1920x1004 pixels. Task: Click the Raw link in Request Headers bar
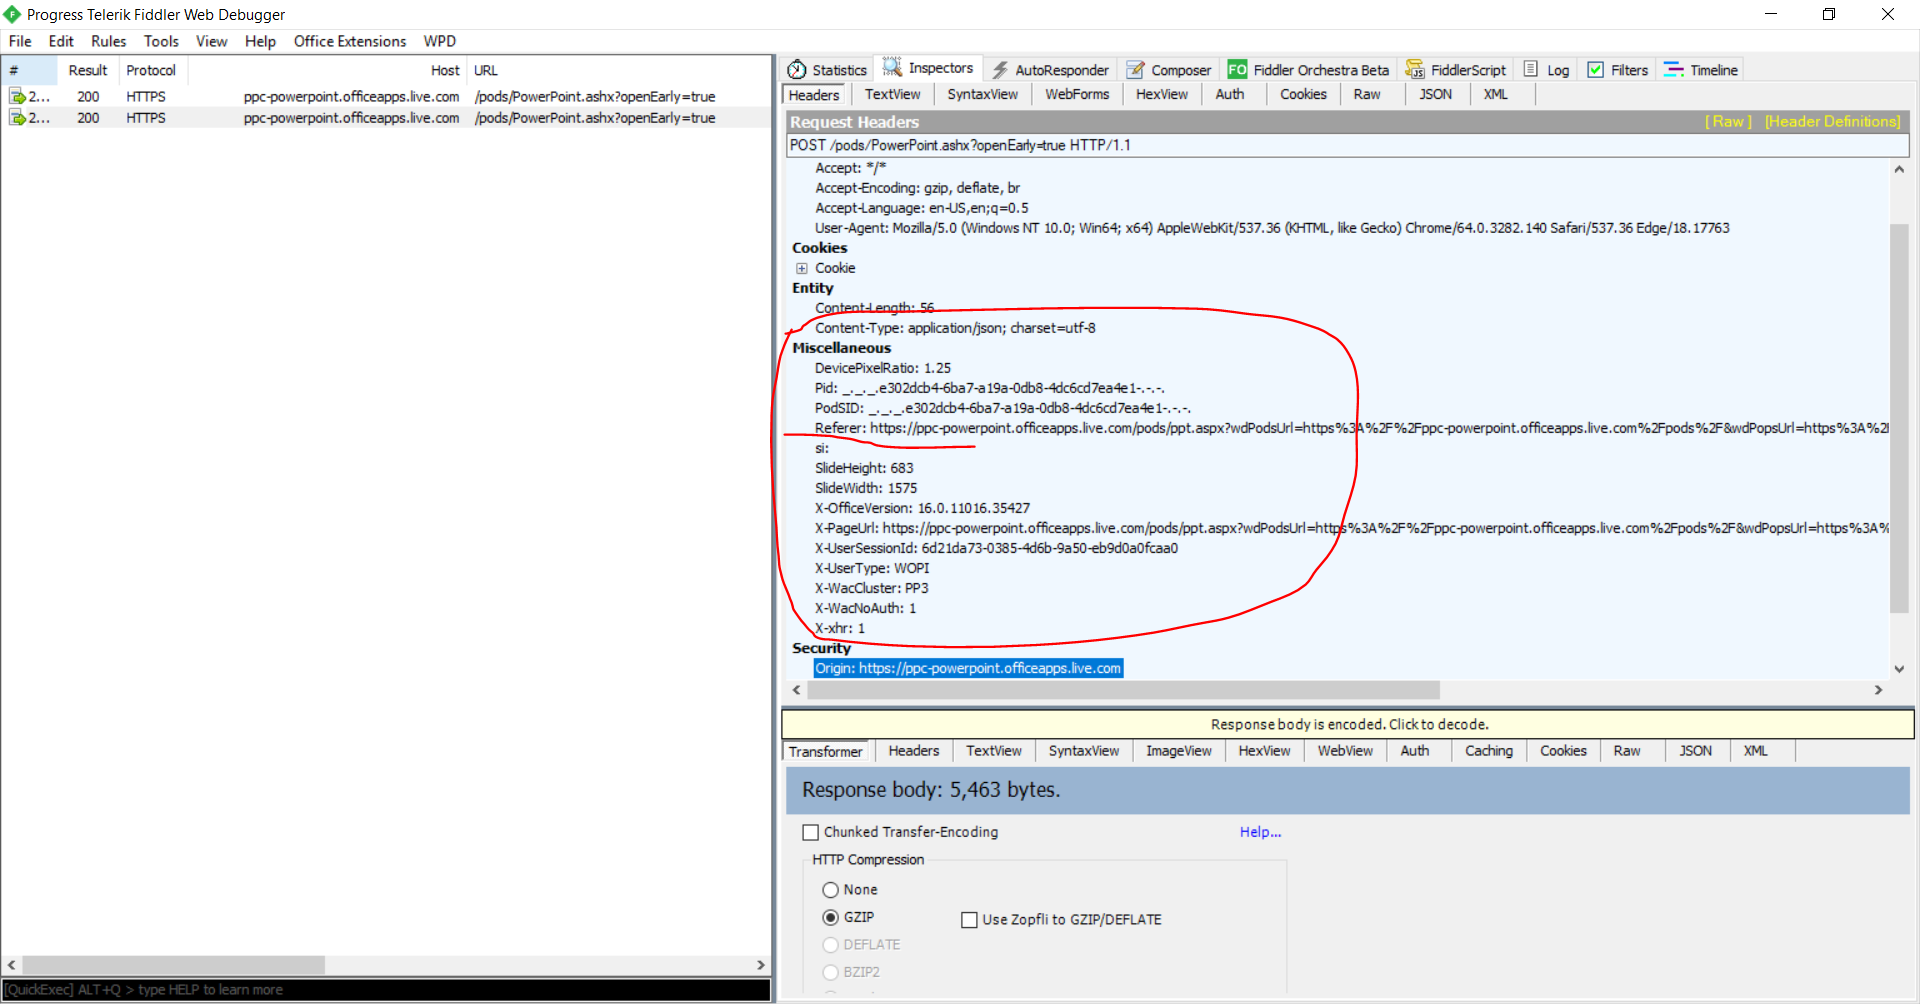pyautogui.click(x=1728, y=121)
